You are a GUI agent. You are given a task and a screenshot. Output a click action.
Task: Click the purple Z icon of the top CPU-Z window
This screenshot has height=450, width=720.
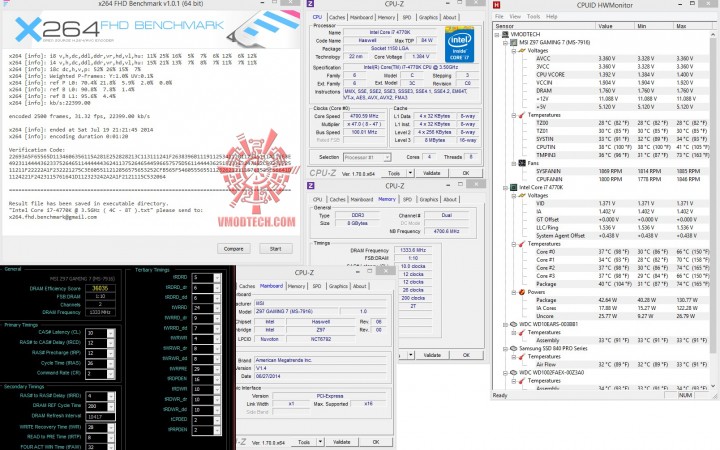point(311,4)
